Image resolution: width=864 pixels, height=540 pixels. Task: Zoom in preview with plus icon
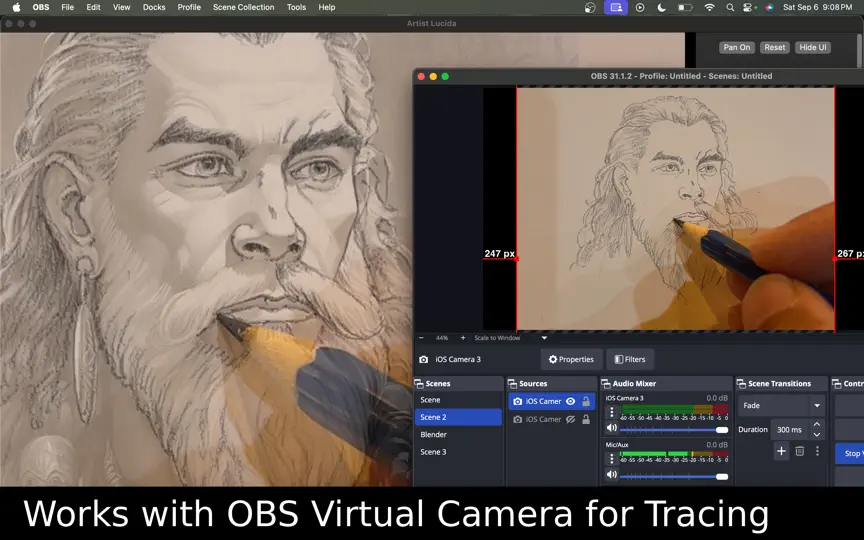tap(463, 338)
